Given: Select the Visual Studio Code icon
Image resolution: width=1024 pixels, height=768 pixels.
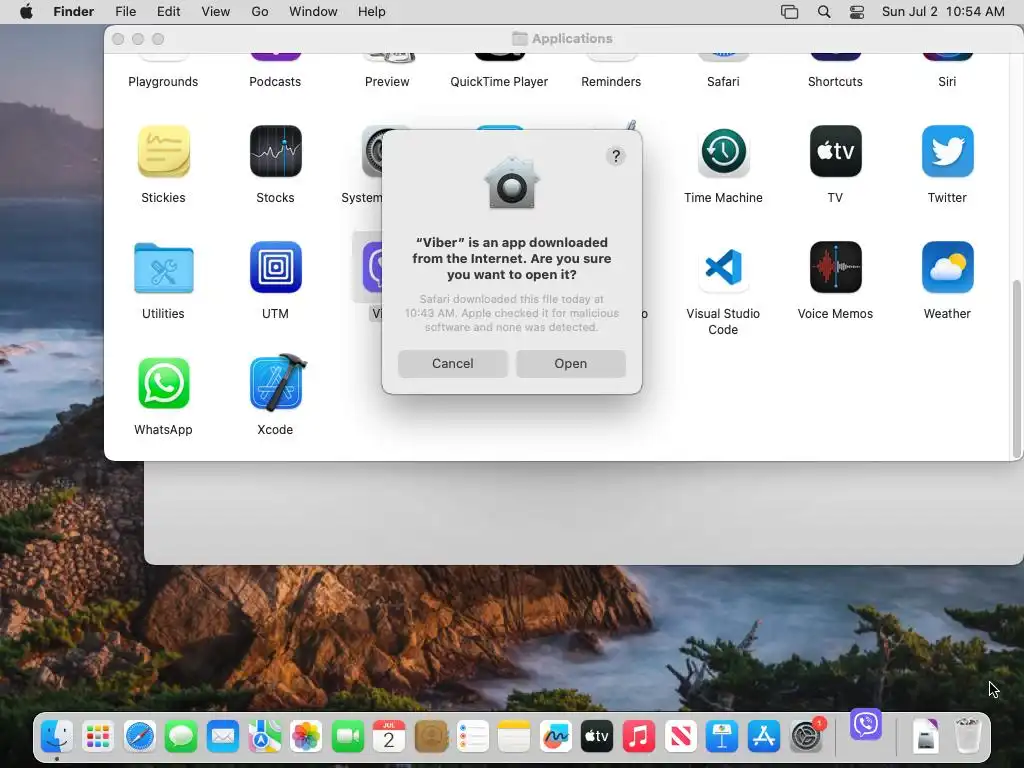Looking at the screenshot, I should click(723, 267).
